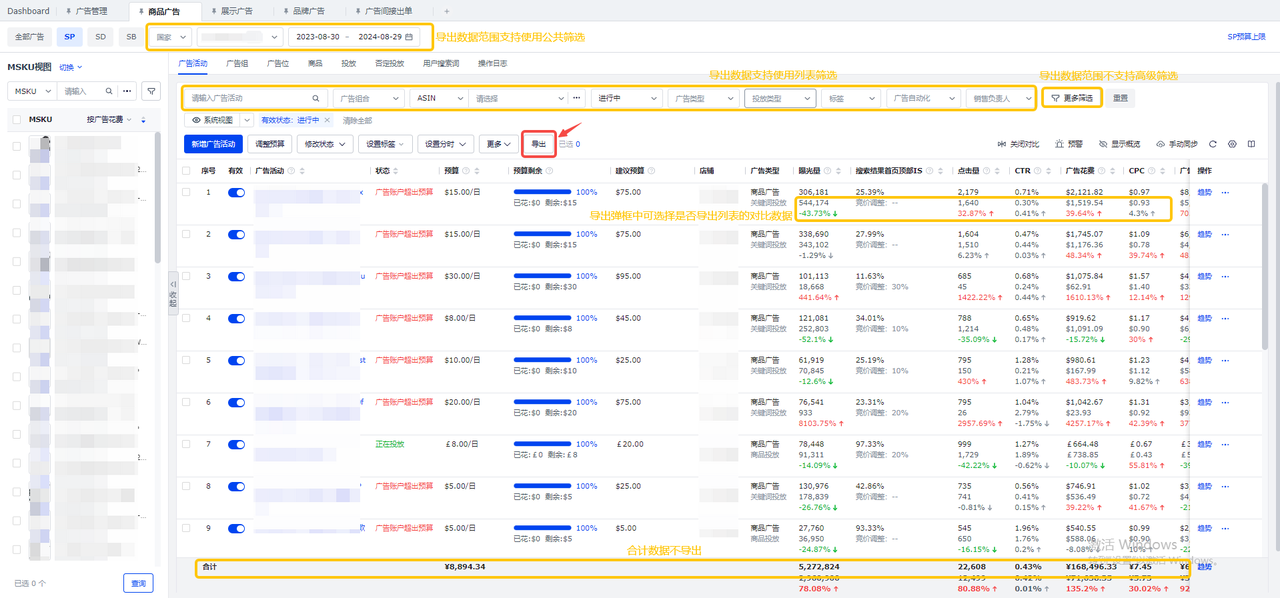This screenshot has width=1280, height=598.
Task: Expand the 修改状态 dropdown button
Action: click(x=325, y=144)
